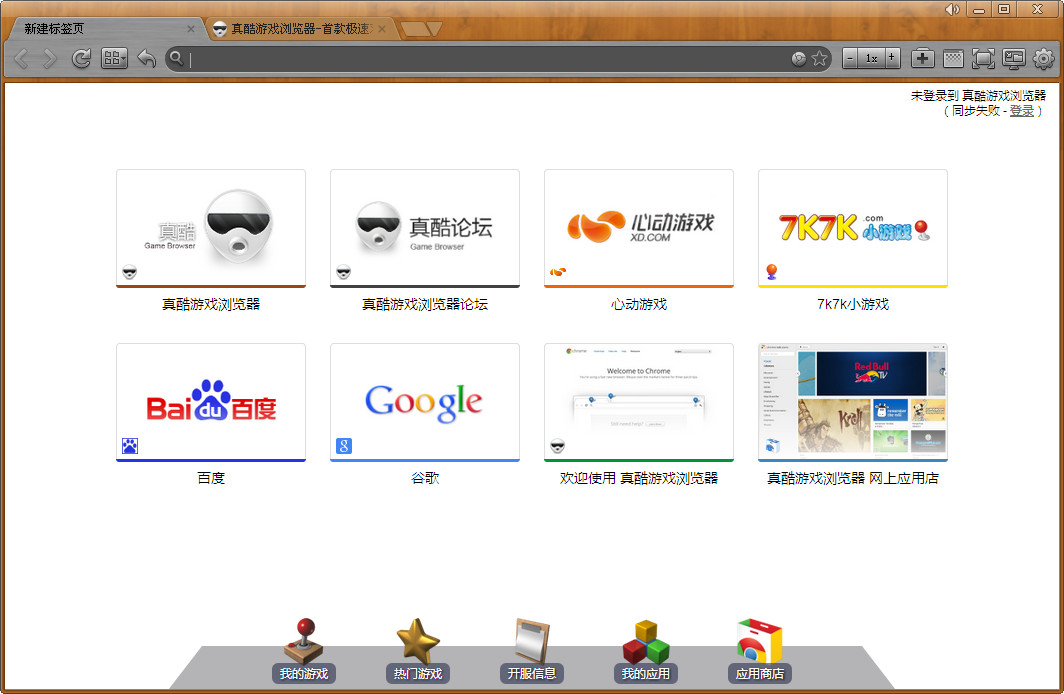Reset speed using the 1x button
Screen dimensions: 1064x694
[x=872, y=58]
